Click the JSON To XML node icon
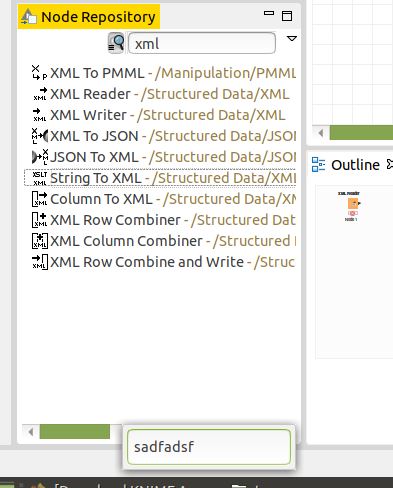The width and height of the screenshot is (393, 488). pyautogui.click(x=40, y=157)
